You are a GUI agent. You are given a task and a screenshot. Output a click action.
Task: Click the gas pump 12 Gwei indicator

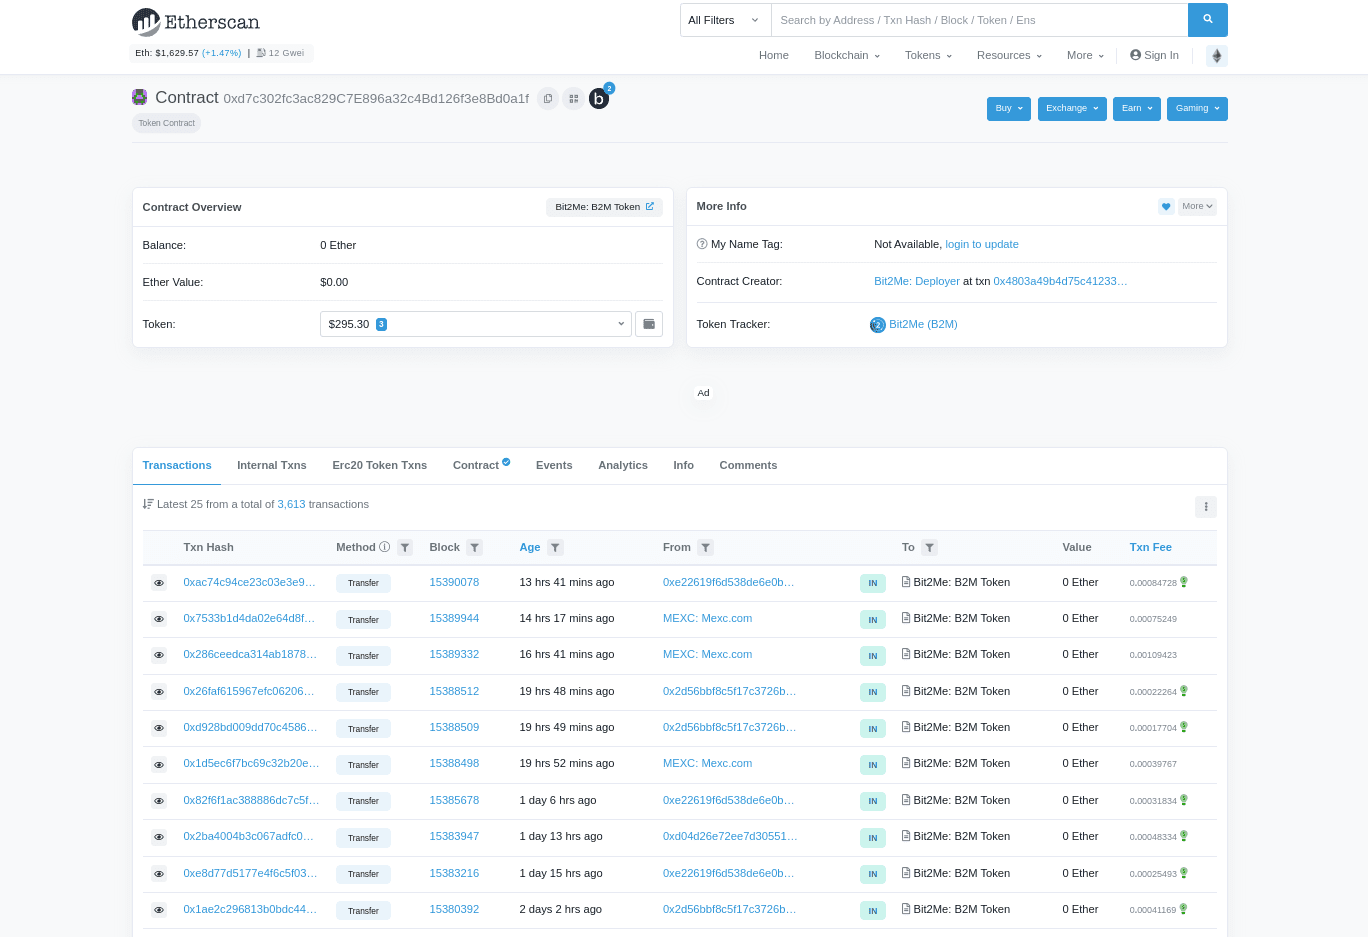[x=281, y=53]
